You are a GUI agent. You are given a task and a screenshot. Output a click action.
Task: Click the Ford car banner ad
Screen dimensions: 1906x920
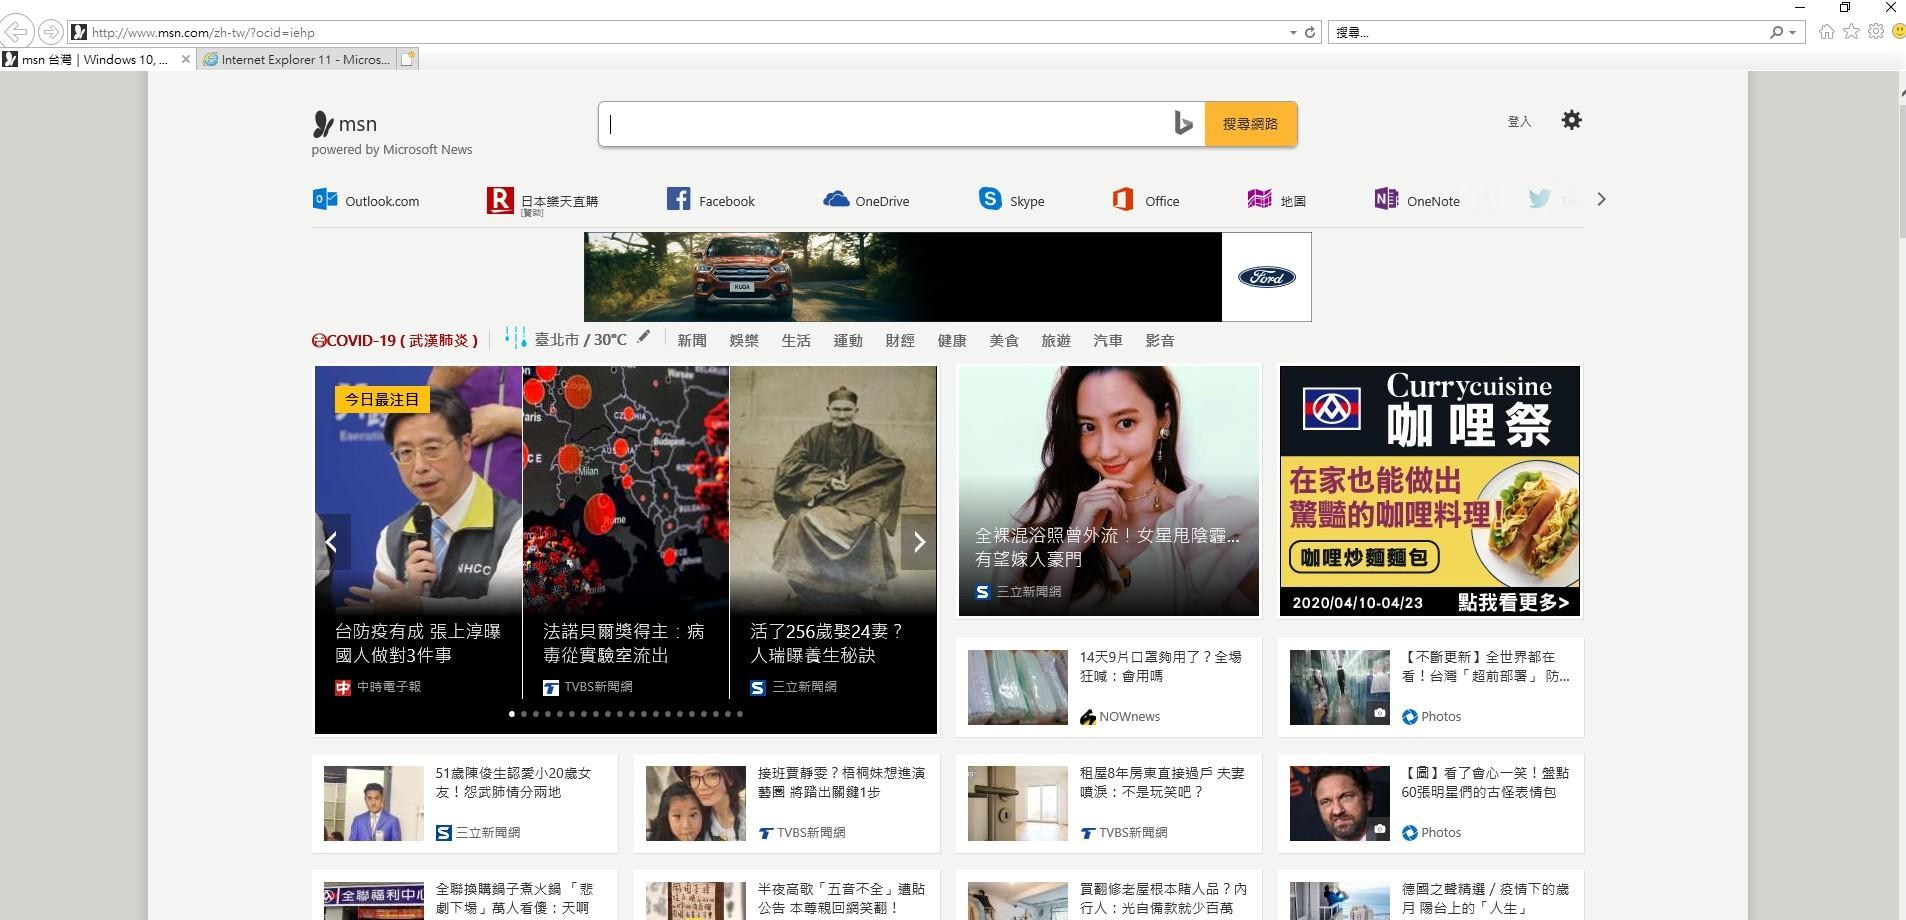tap(947, 277)
